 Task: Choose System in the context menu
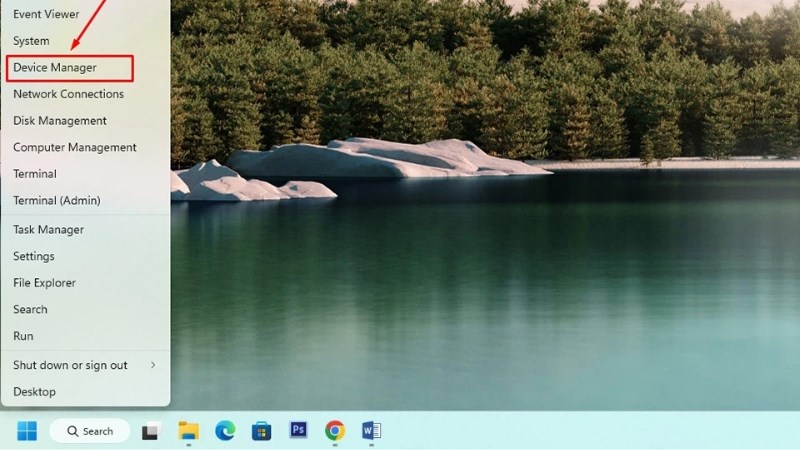(x=31, y=41)
